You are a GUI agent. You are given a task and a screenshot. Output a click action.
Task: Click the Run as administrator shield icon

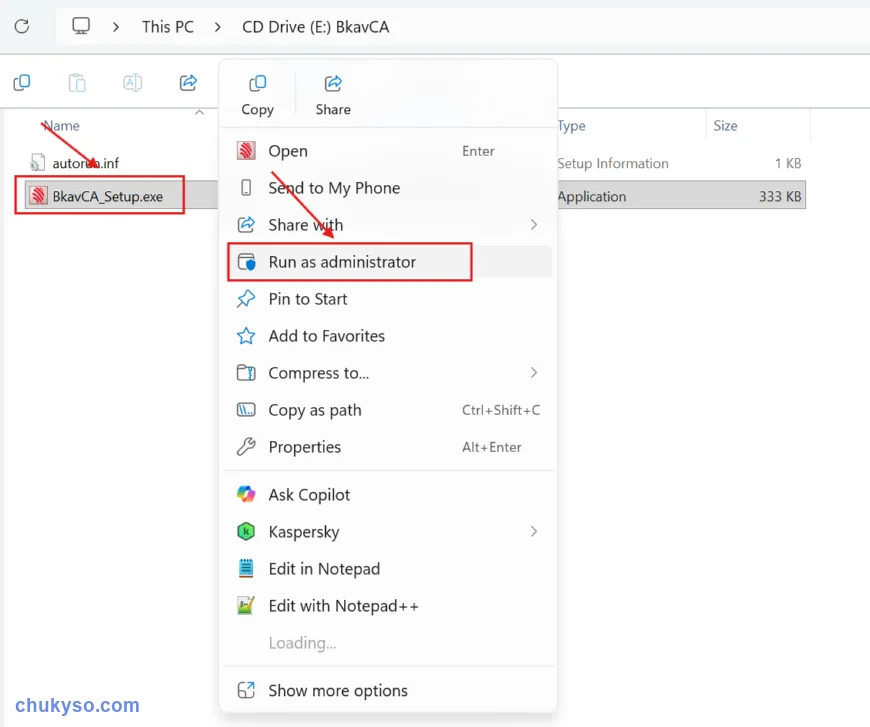(246, 262)
